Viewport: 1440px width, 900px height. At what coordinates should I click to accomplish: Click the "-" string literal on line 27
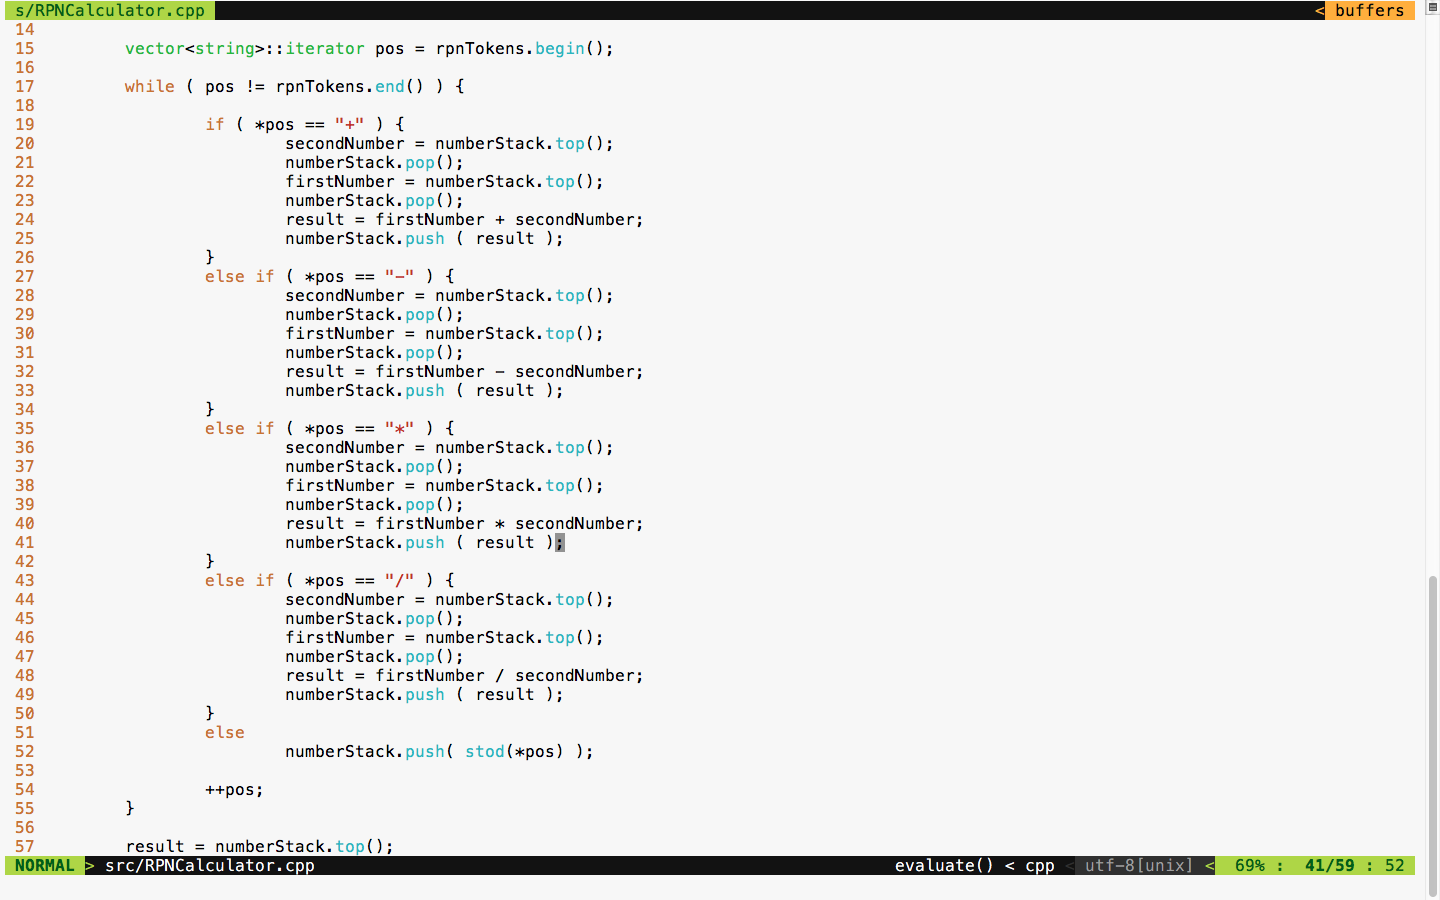tap(400, 276)
